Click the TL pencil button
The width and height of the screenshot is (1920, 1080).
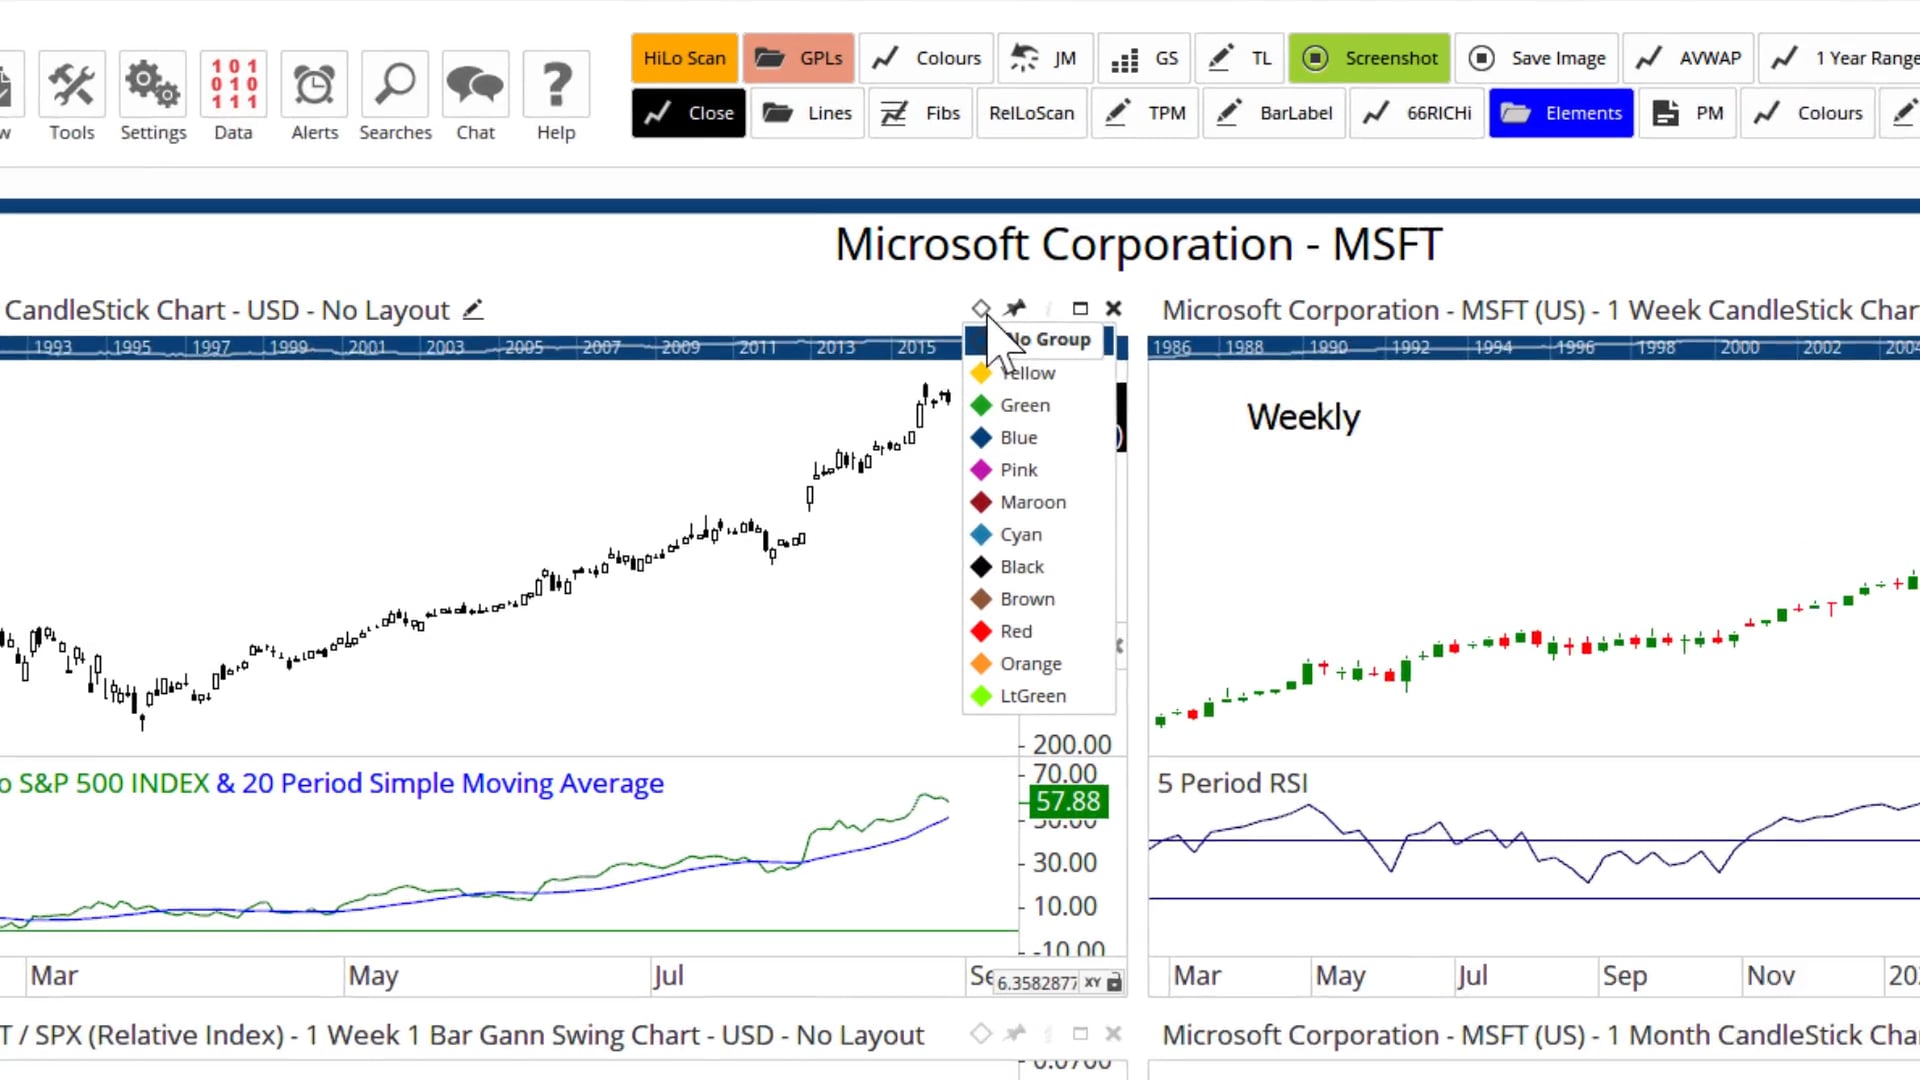(1241, 58)
